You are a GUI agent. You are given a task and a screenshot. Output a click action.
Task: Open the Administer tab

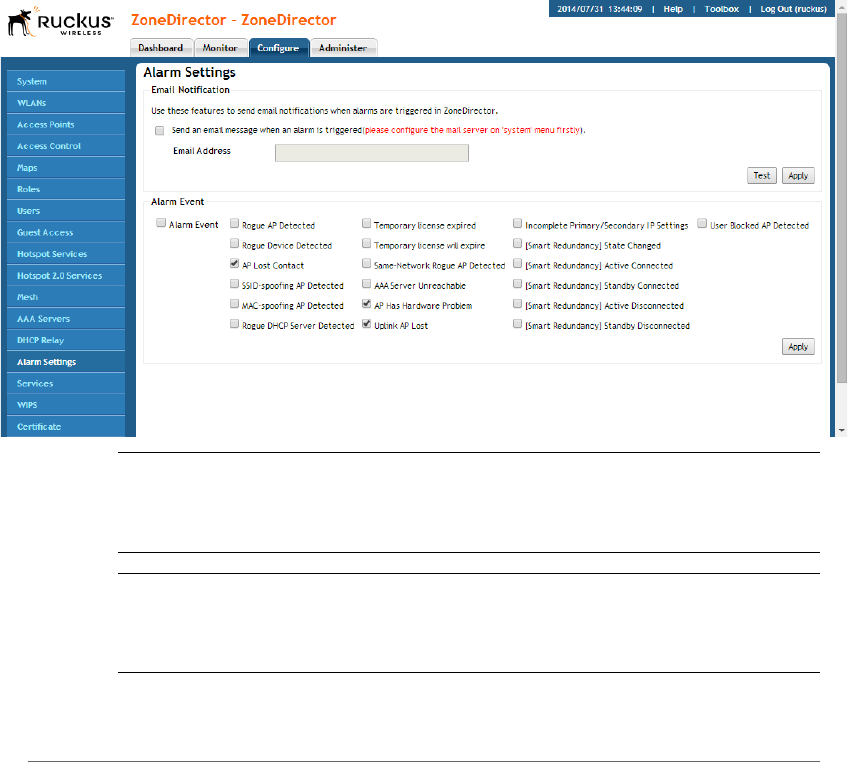point(343,48)
